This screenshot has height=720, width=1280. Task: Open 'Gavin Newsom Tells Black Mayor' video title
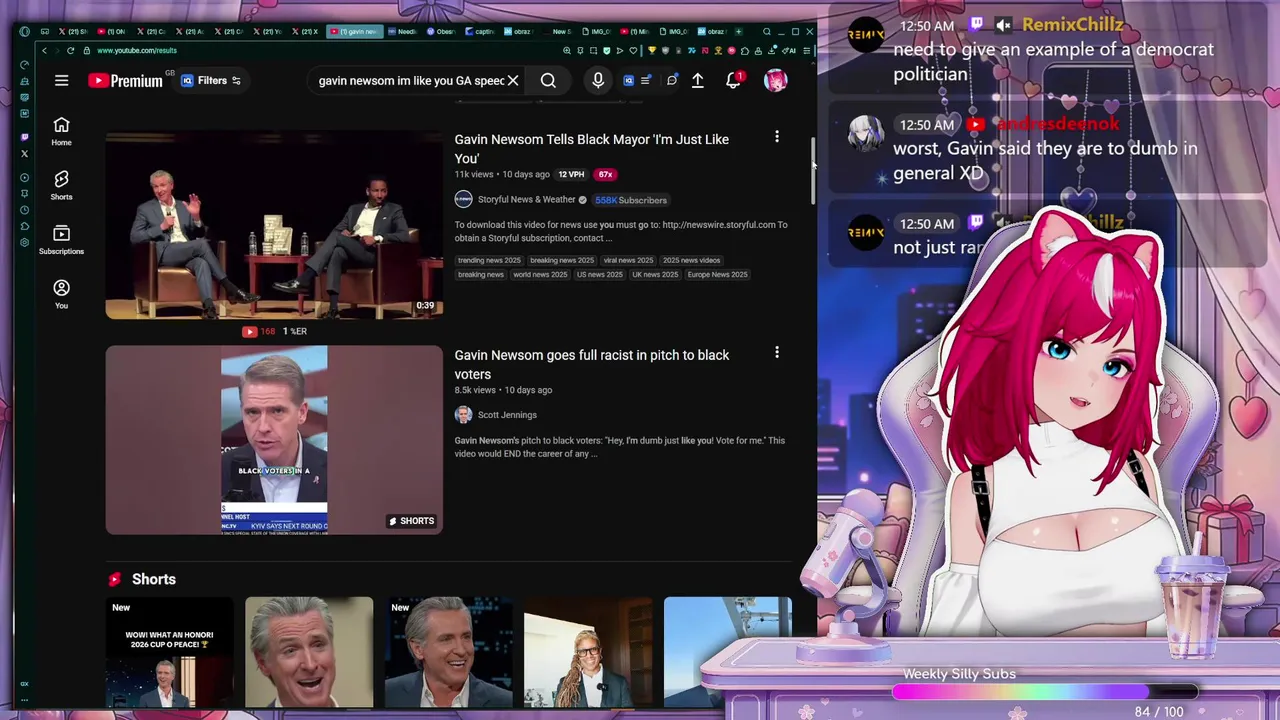[591, 149]
